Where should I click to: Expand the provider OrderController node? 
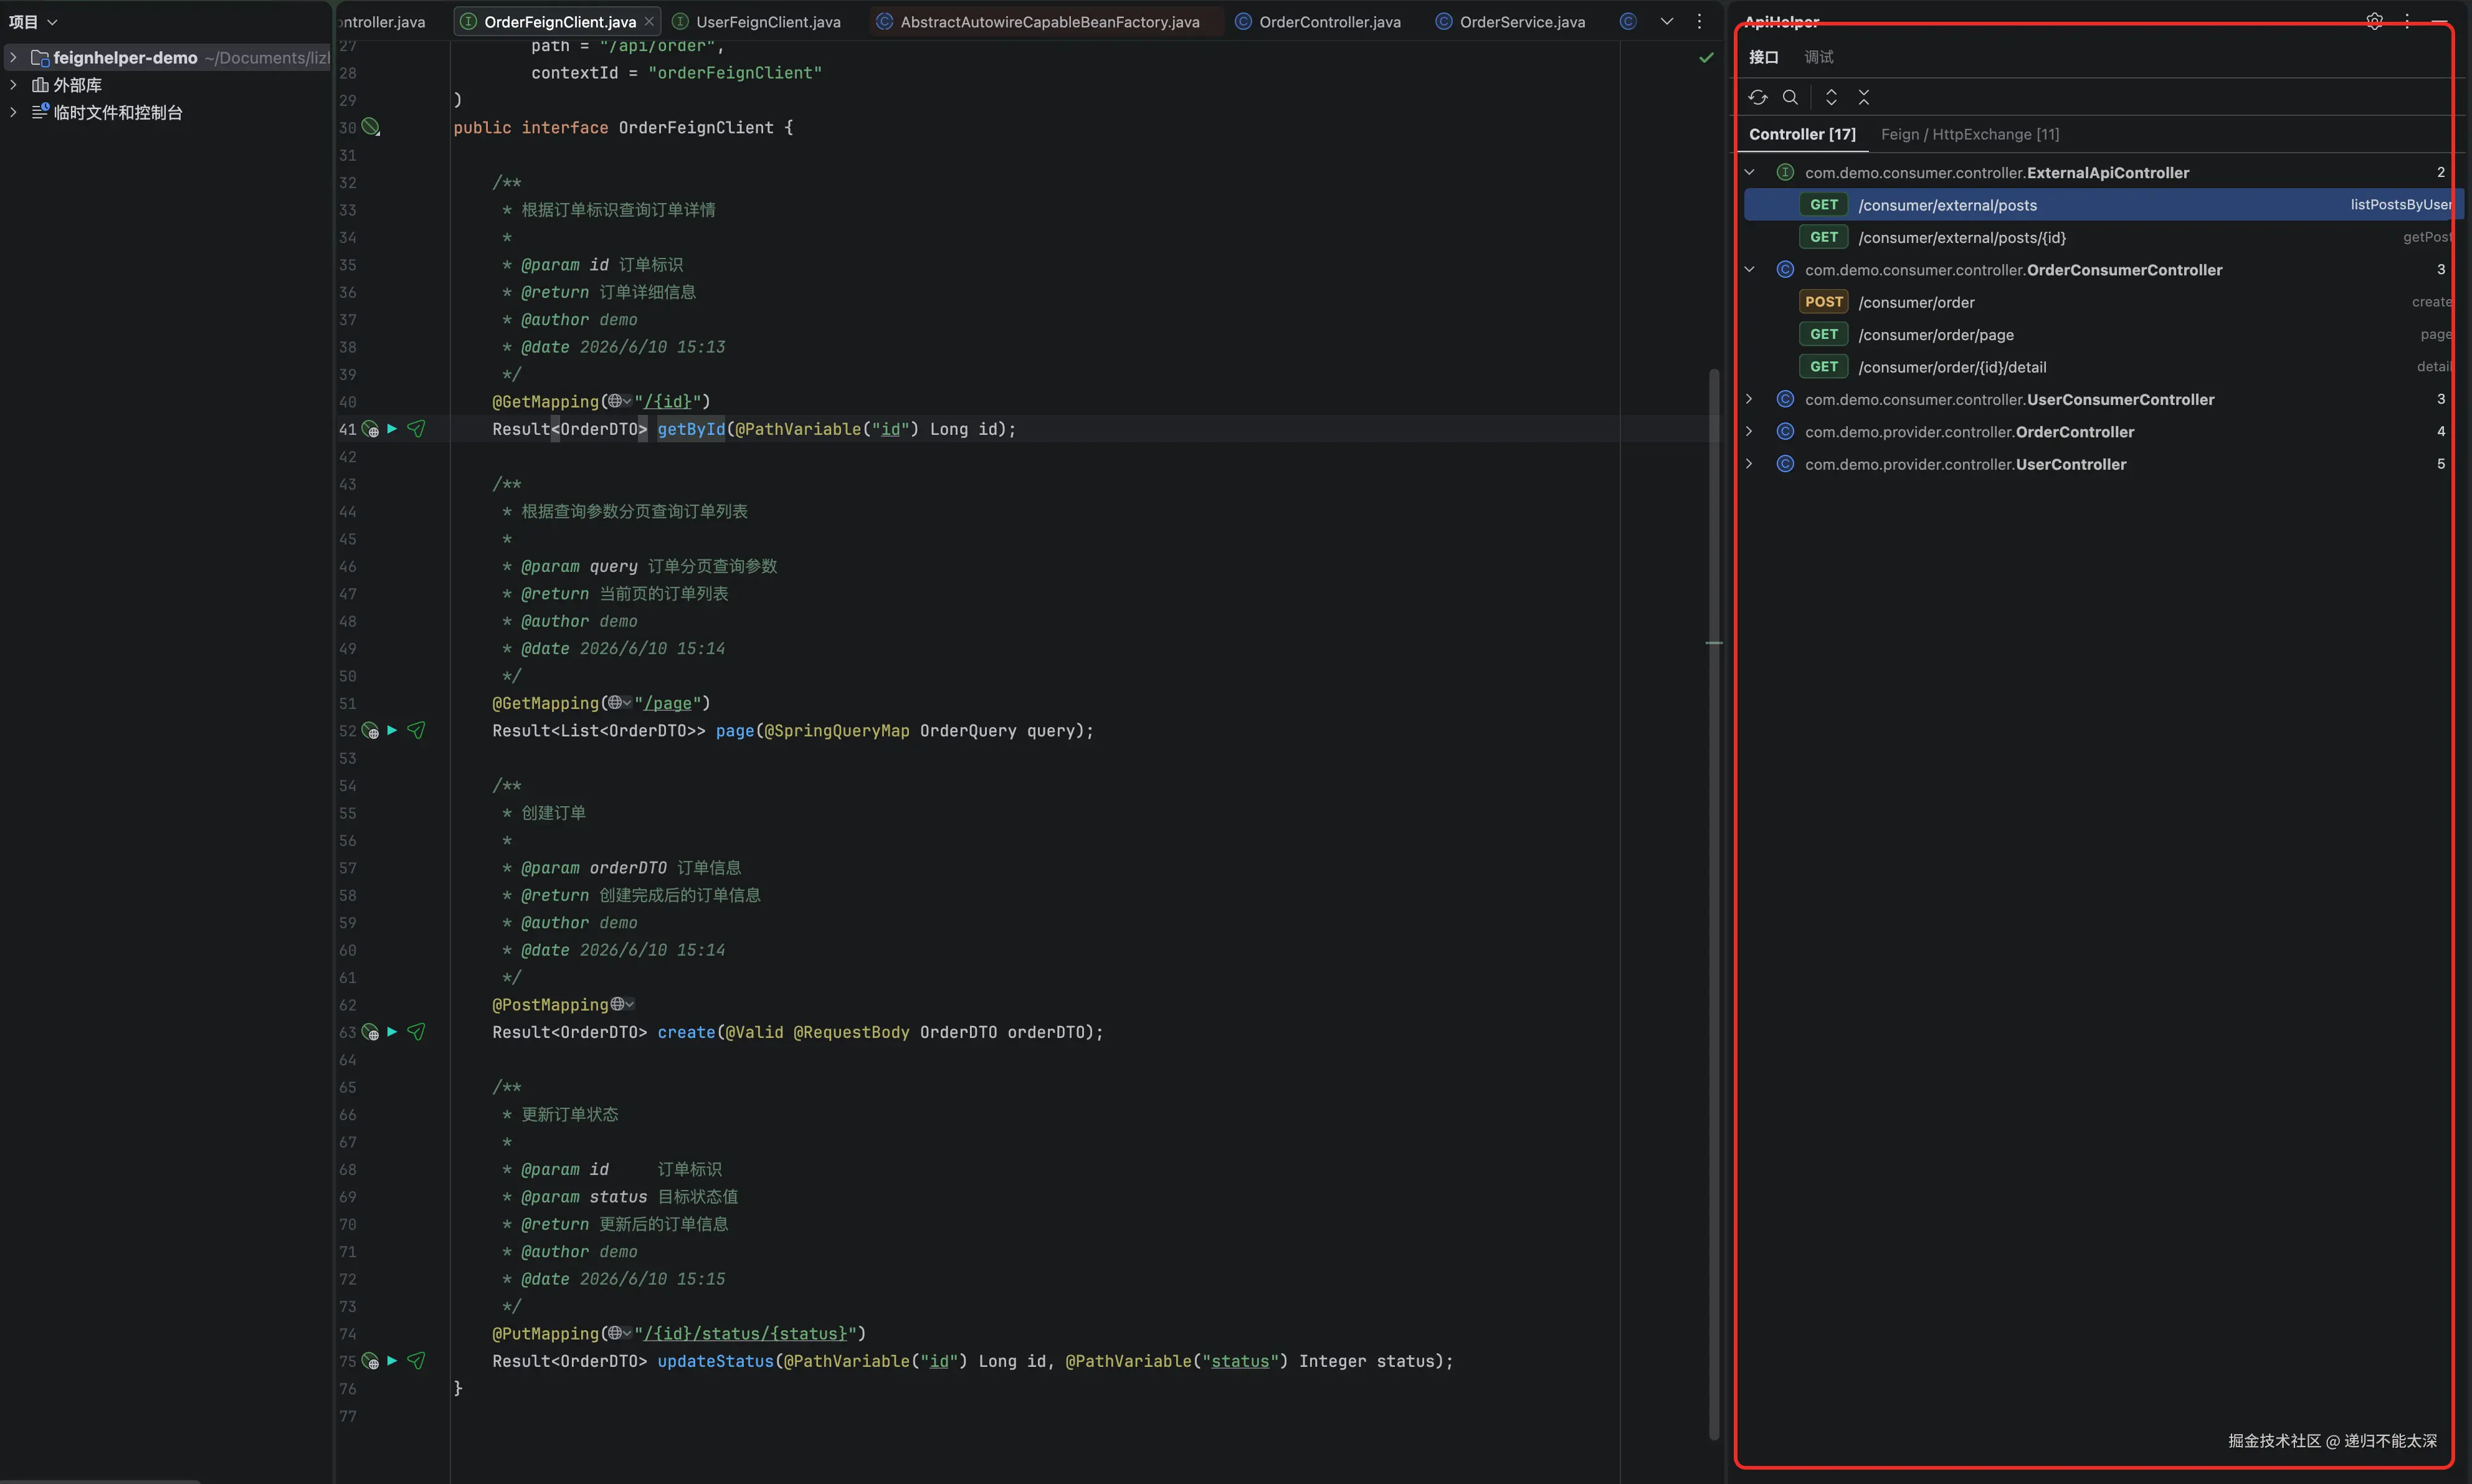coord(1749,432)
